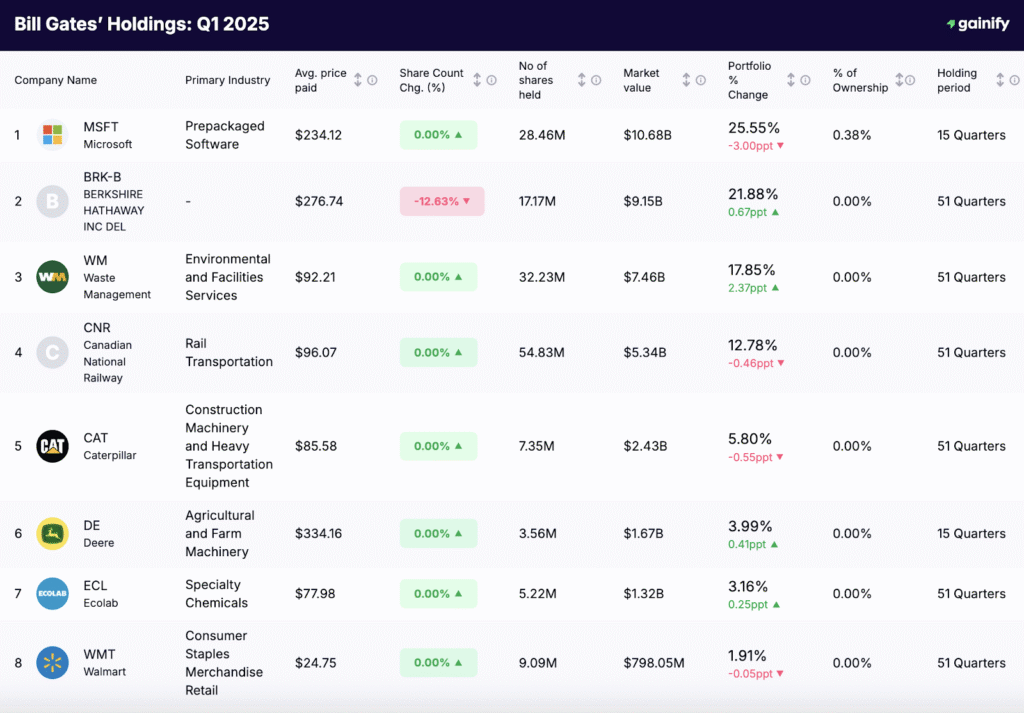Sort by No of shares held arrows
Viewport: 1024px width, 713px height.
click(x=582, y=80)
